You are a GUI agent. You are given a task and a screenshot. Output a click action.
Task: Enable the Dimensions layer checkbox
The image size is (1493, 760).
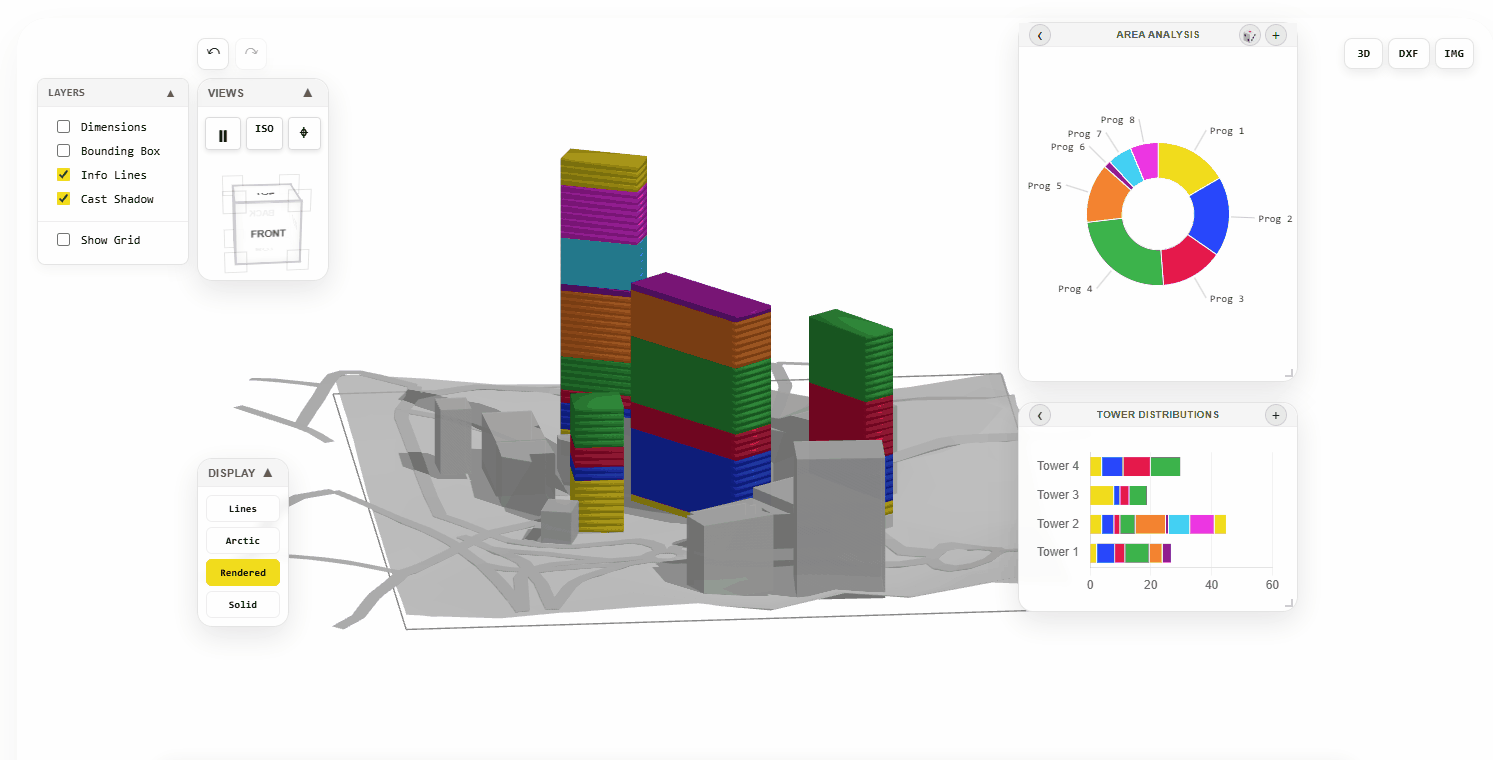64,127
